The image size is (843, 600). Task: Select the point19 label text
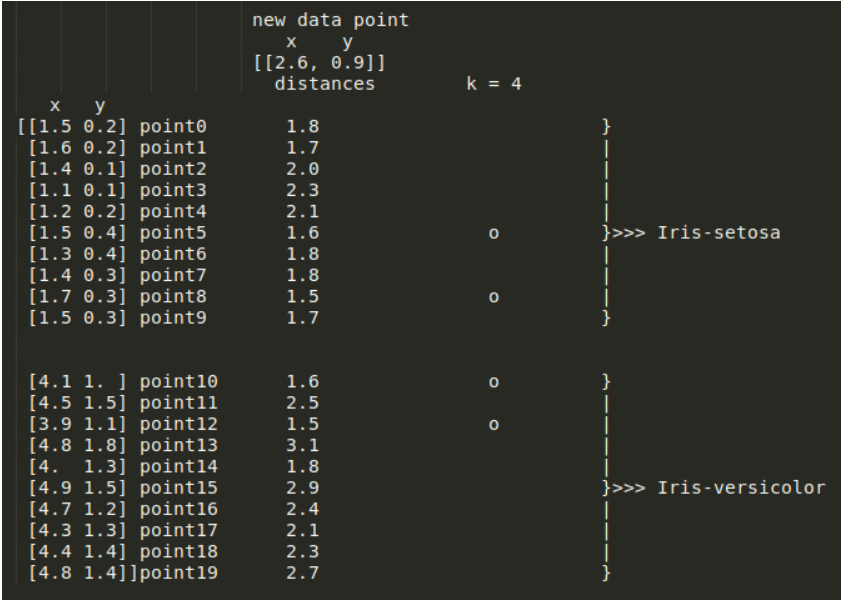click(179, 573)
